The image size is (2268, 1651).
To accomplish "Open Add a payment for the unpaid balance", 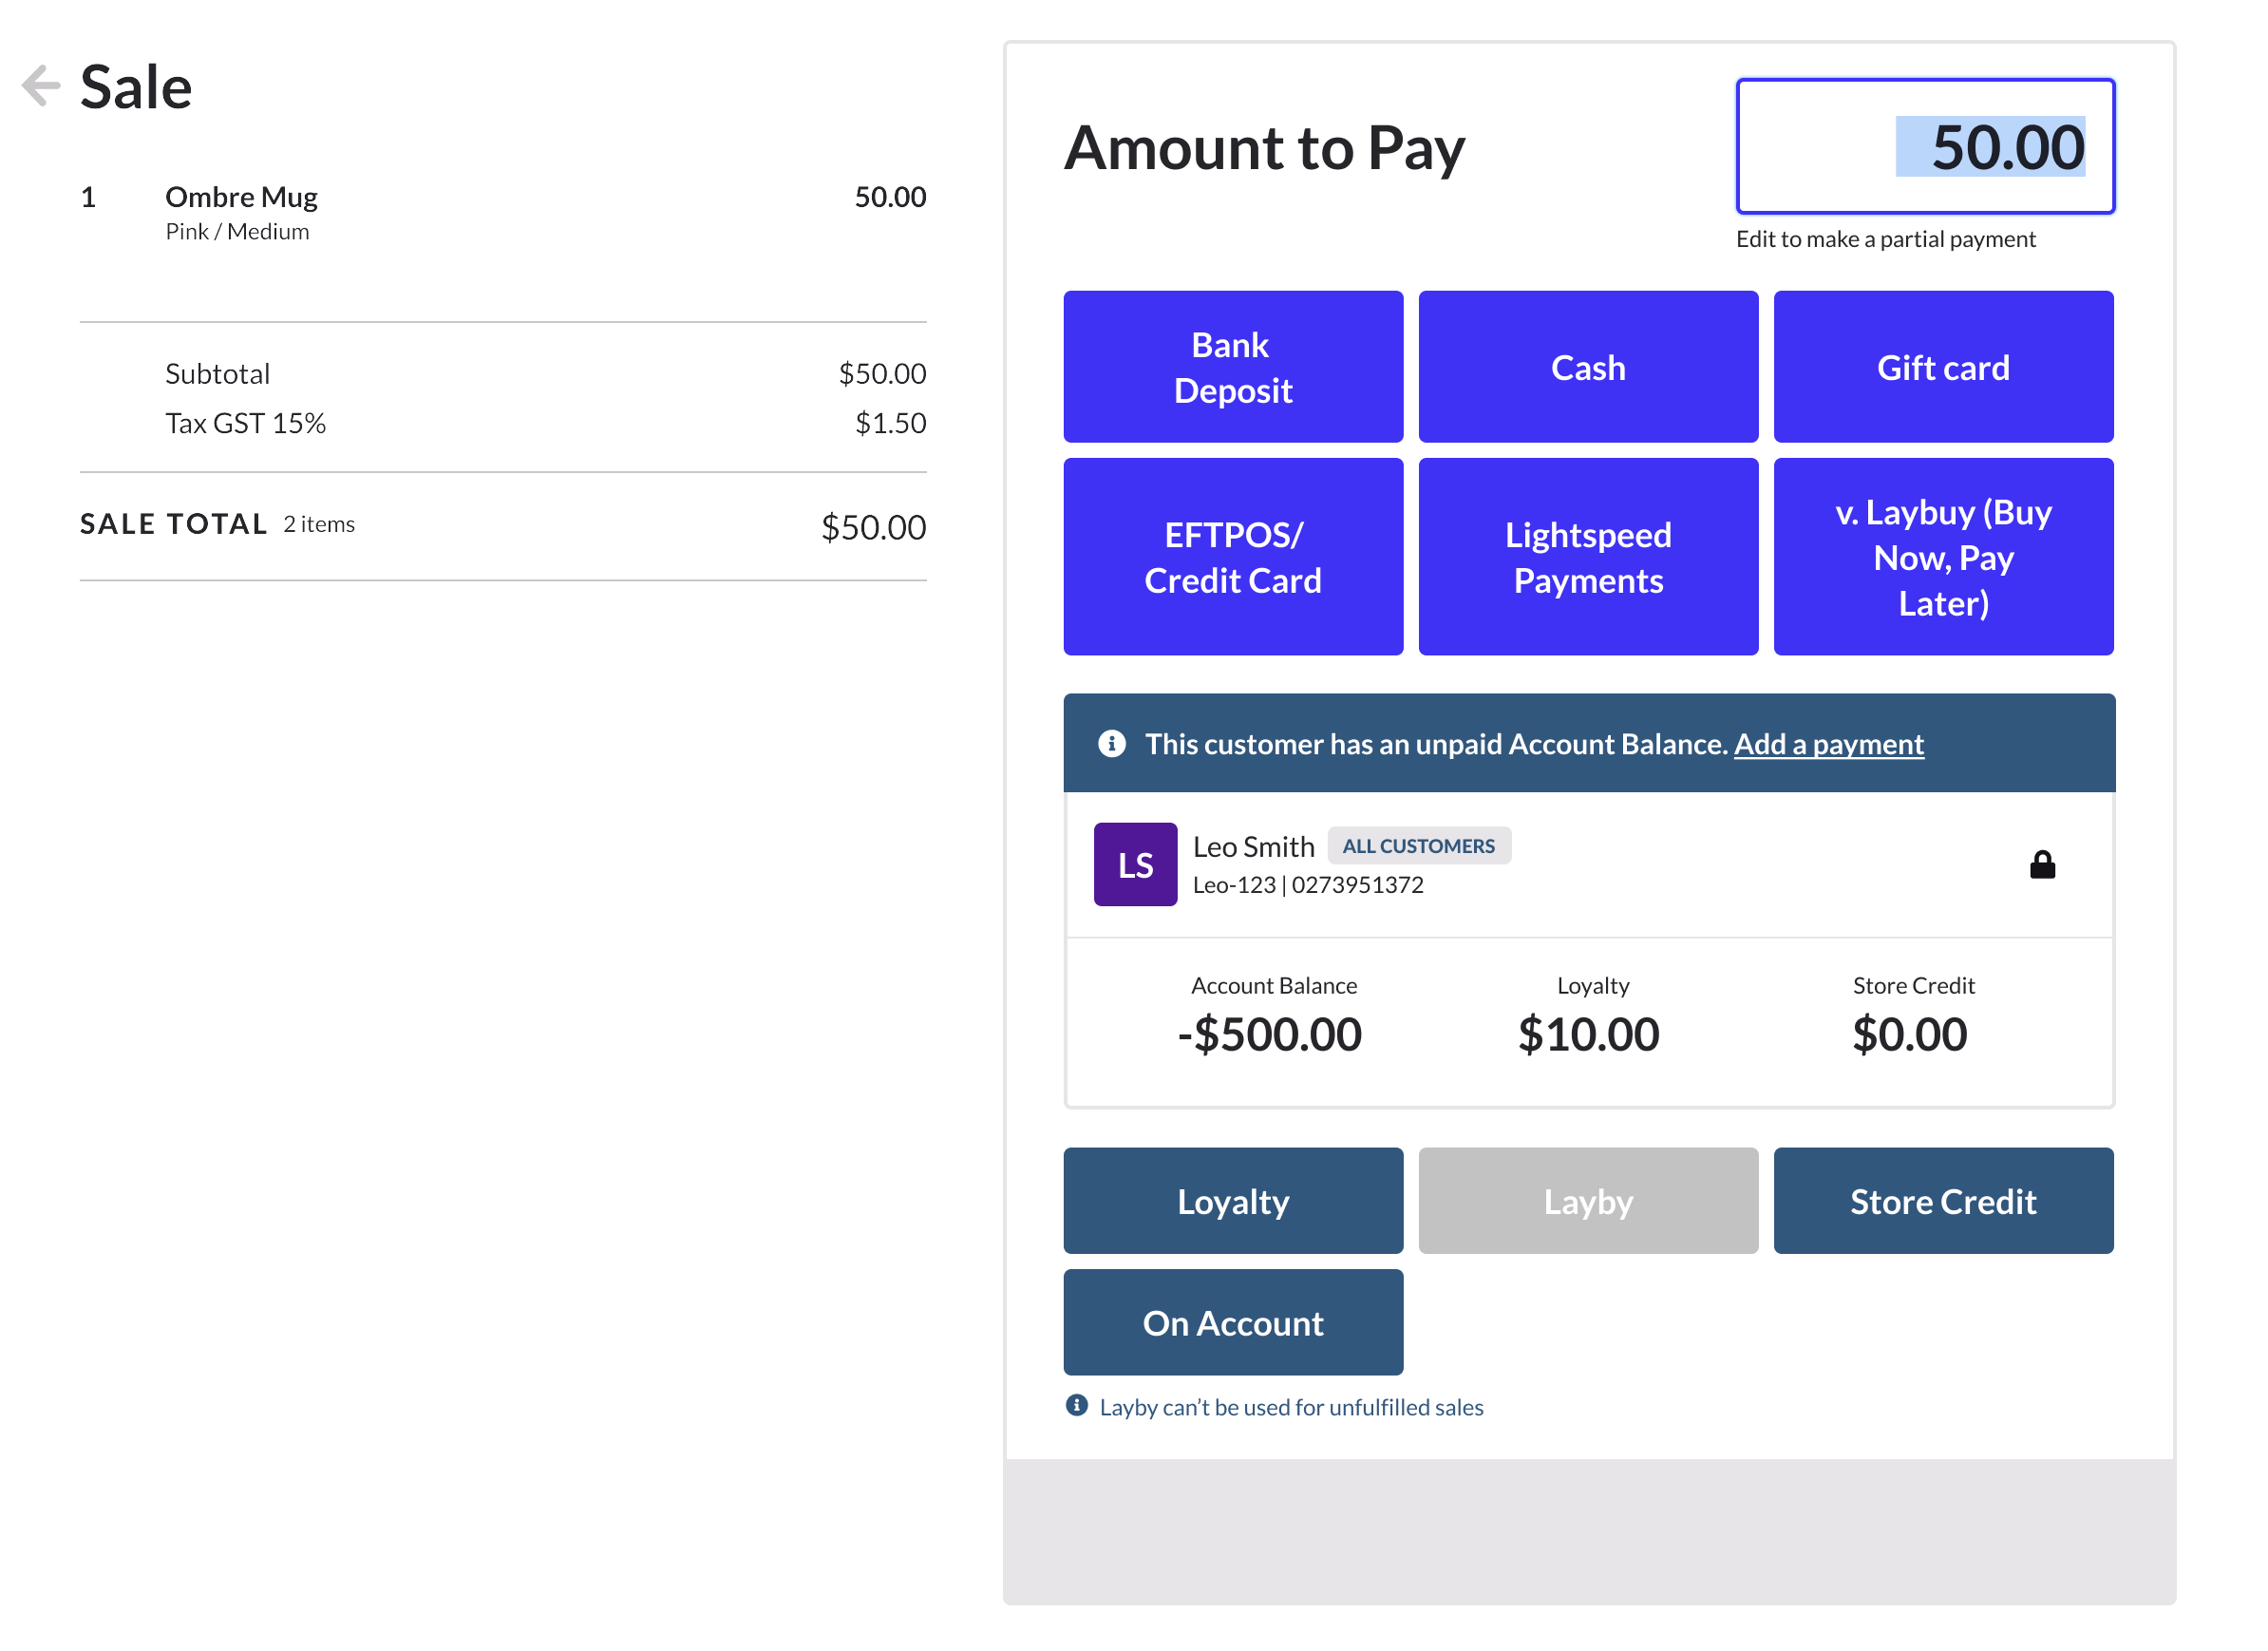I will tap(1829, 744).
